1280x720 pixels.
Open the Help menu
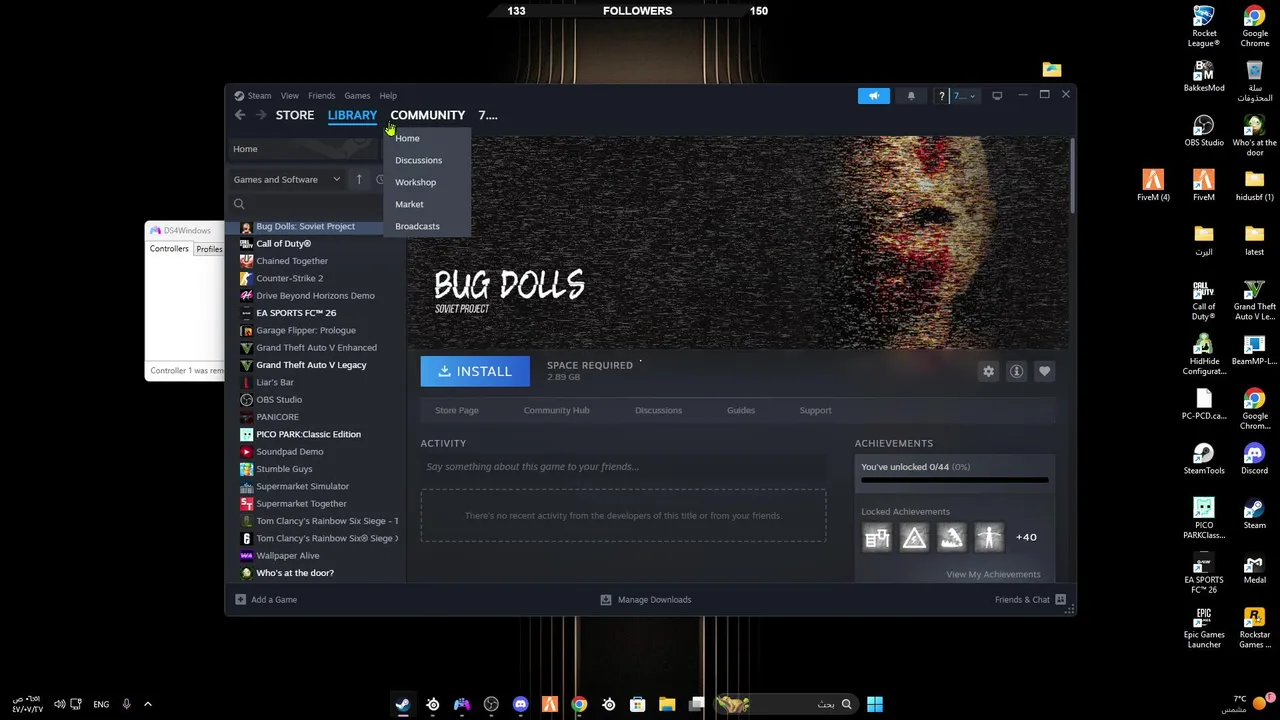click(388, 96)
